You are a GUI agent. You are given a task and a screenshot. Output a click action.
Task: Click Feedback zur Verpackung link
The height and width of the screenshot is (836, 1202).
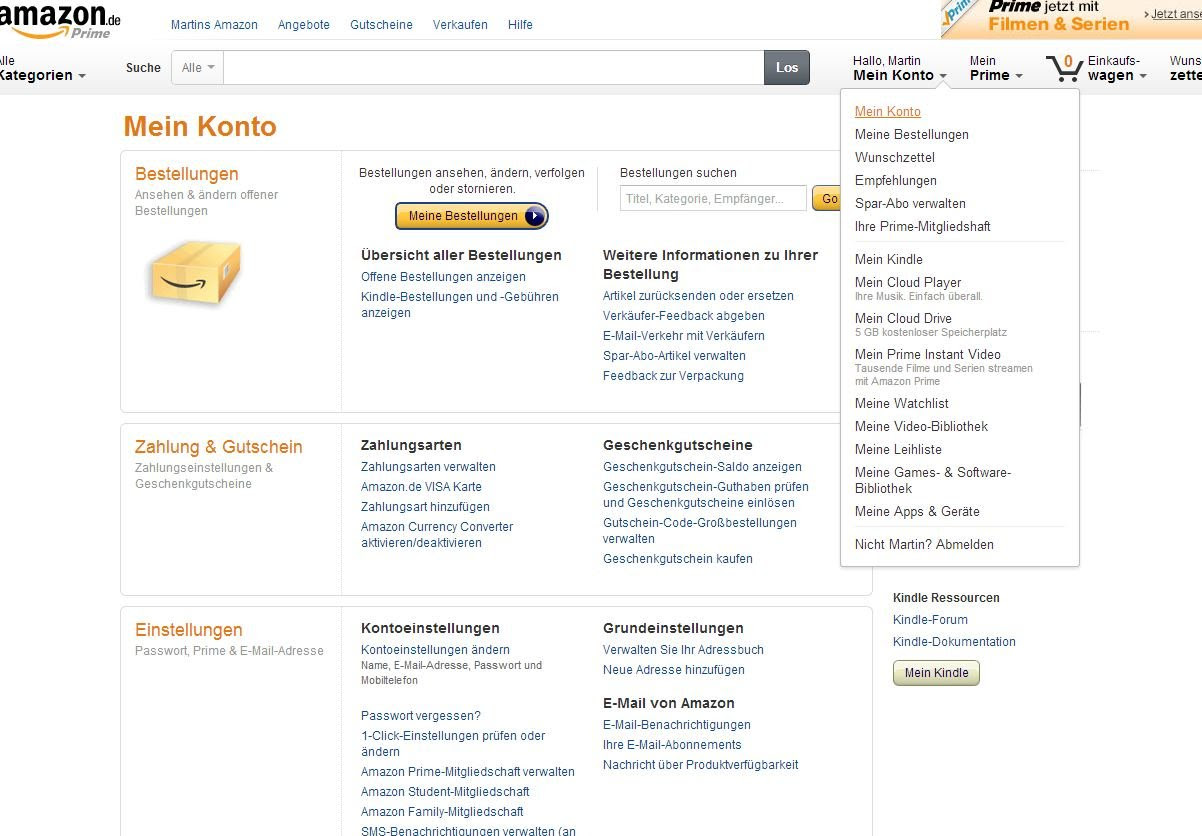[673, 376]
